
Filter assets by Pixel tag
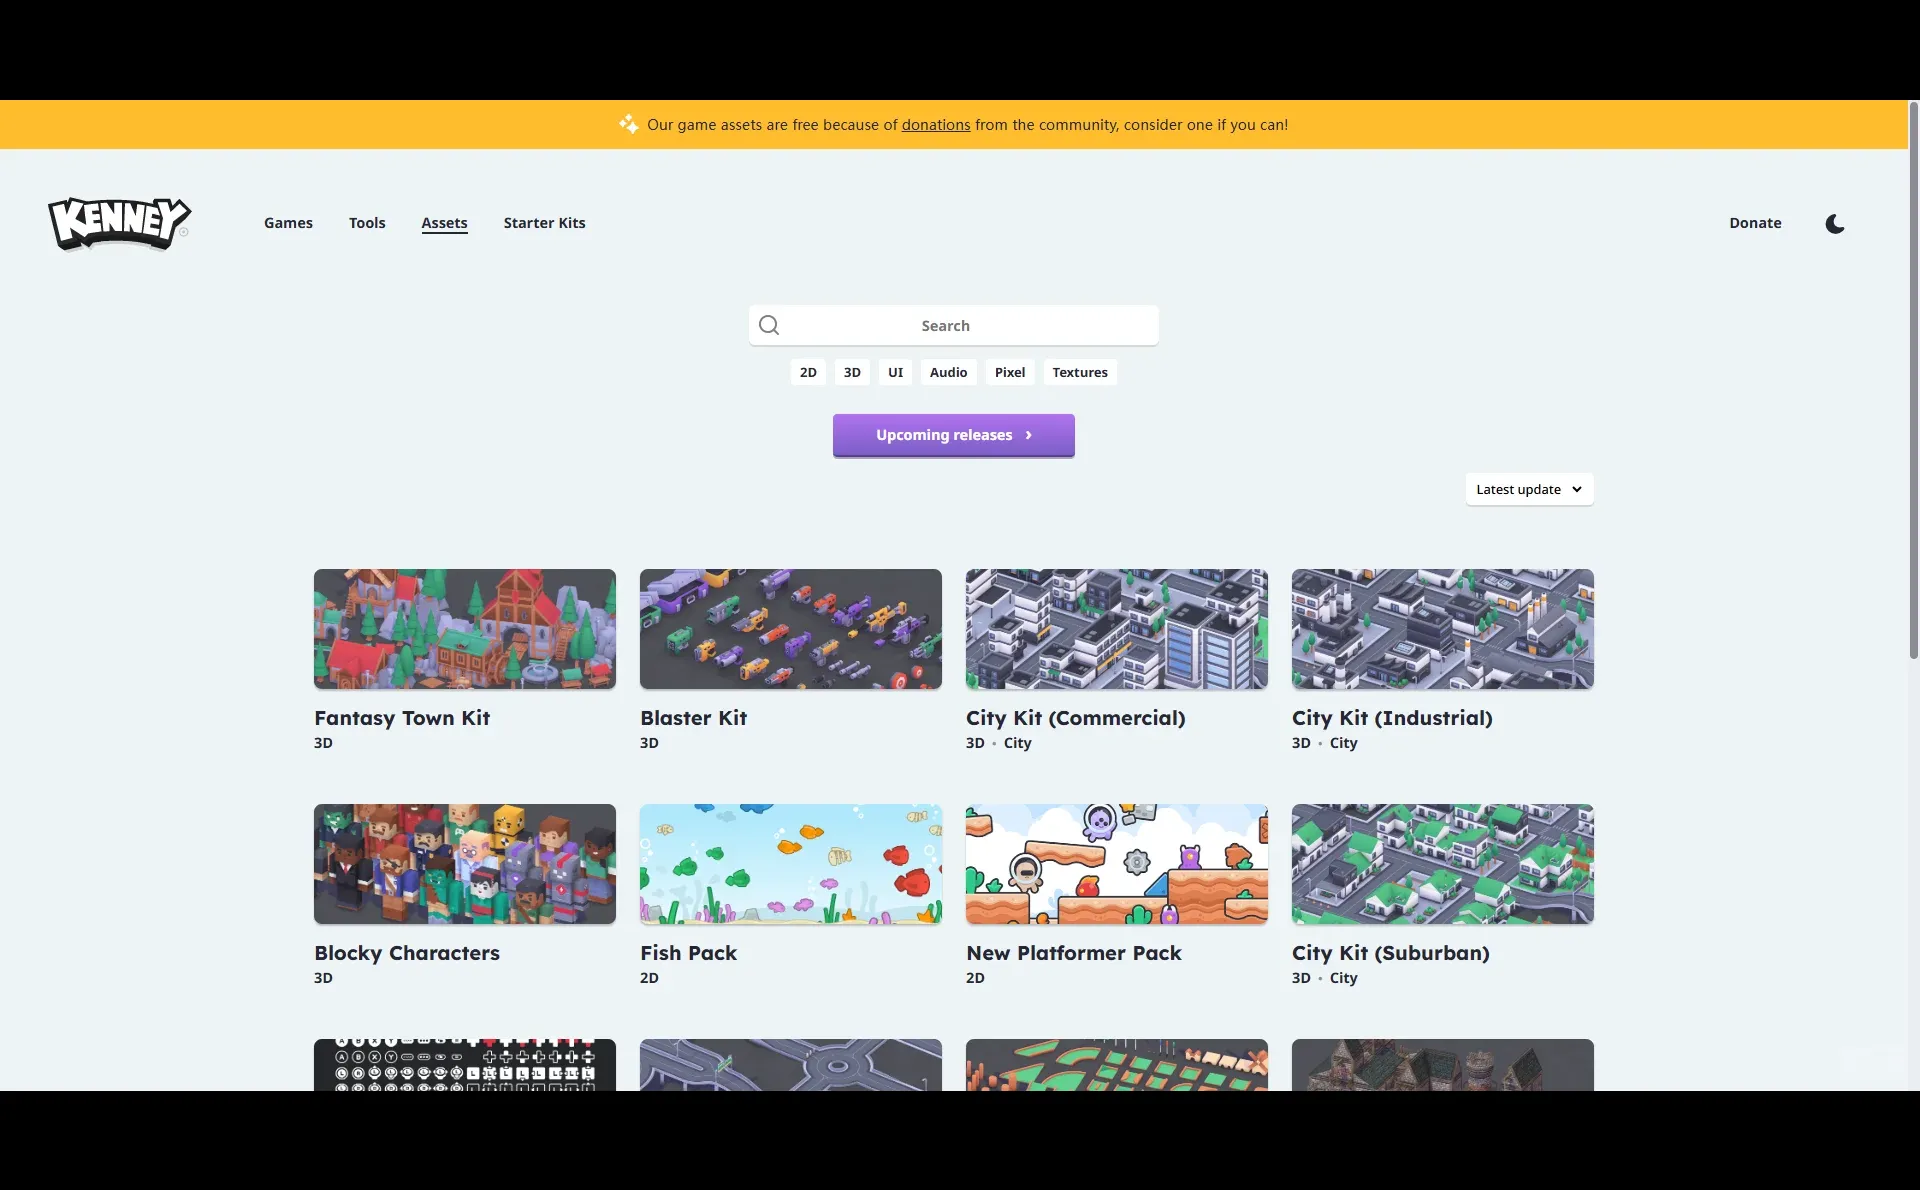1009,372
